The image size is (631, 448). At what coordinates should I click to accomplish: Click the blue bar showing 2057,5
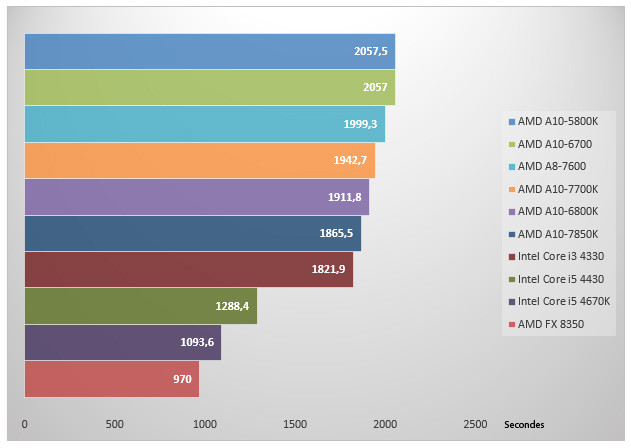[210, 52]
